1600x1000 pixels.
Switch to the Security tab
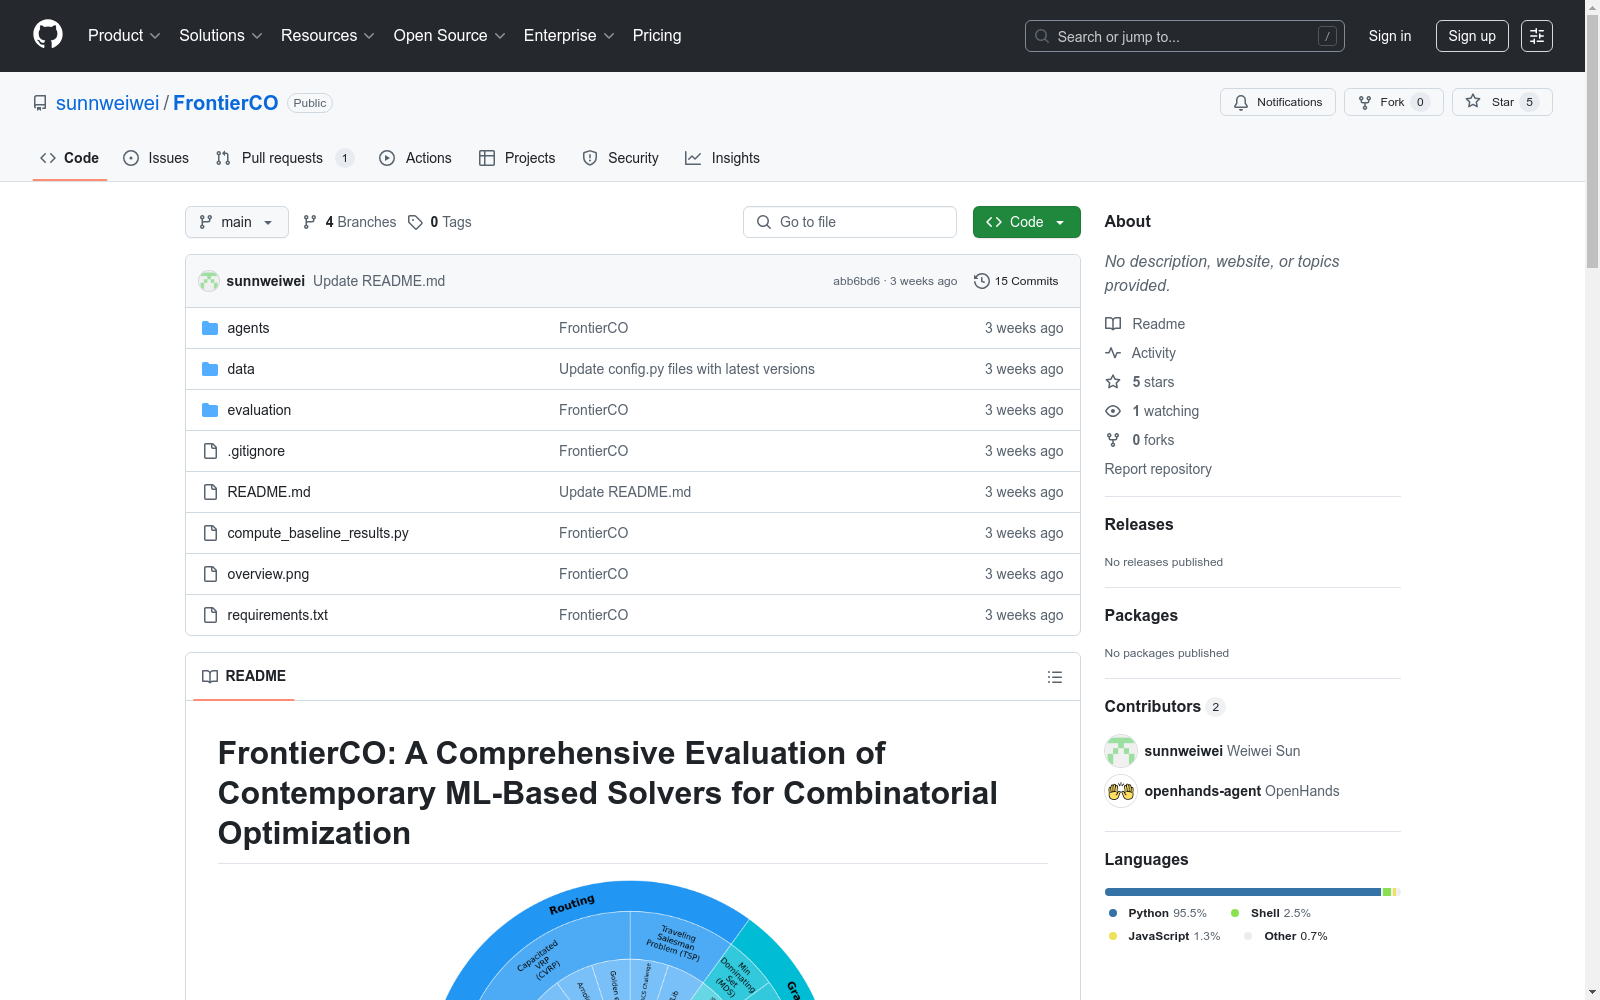(621, 158)
